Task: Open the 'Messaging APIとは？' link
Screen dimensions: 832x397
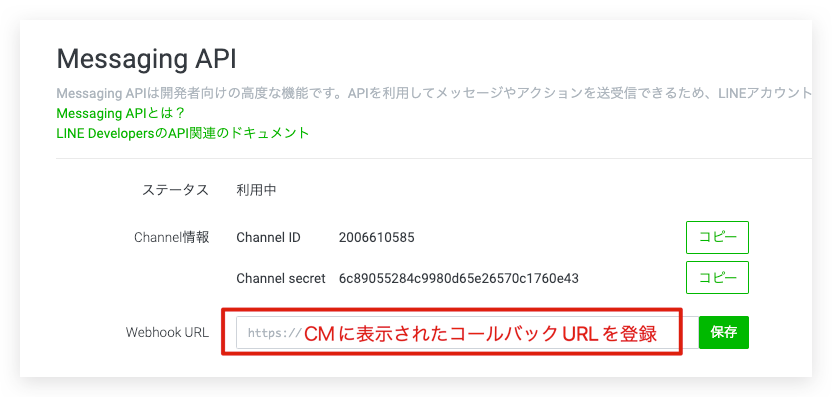Action: pyautogui.click(x=120, y=114)
